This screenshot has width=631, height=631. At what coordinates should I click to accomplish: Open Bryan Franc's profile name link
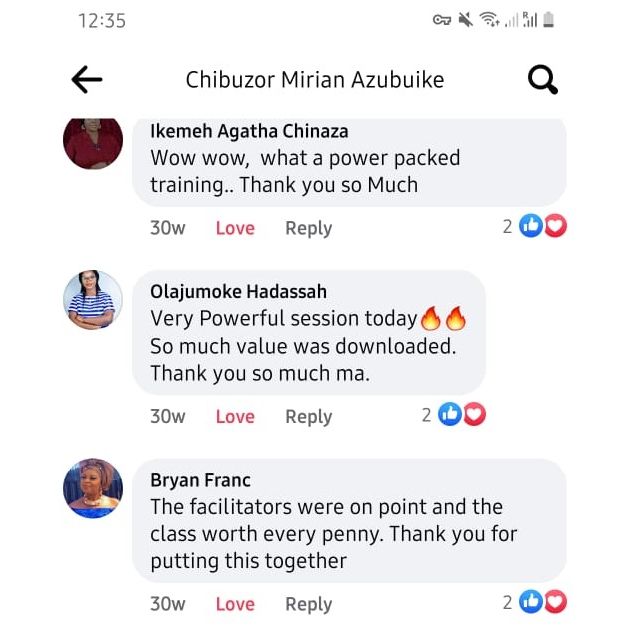pyautogui.click(x=200, y=480)
